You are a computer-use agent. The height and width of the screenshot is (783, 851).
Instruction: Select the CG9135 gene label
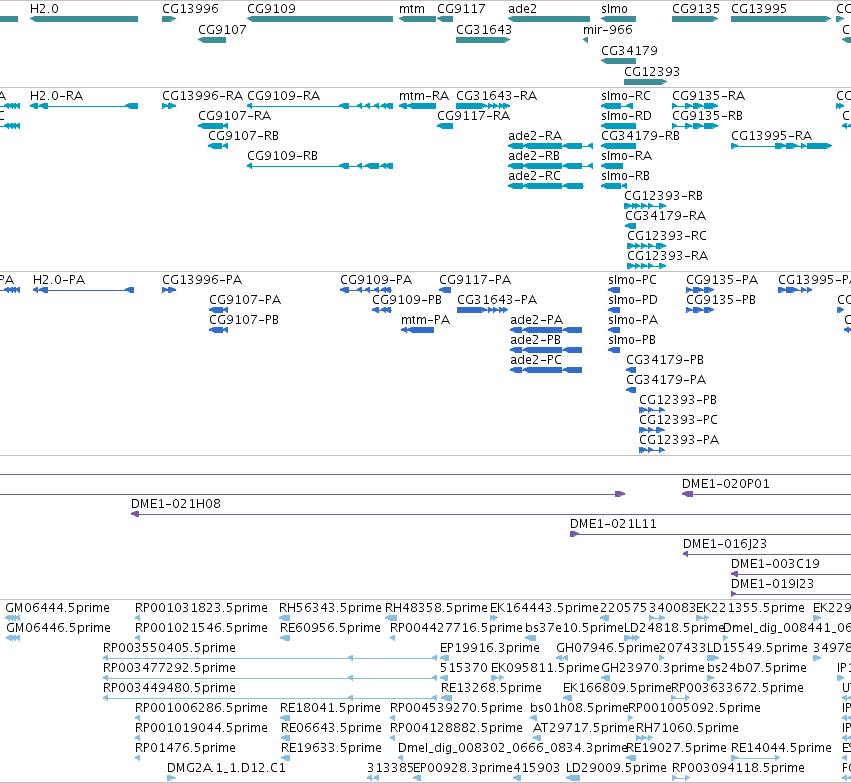(695, 9)
